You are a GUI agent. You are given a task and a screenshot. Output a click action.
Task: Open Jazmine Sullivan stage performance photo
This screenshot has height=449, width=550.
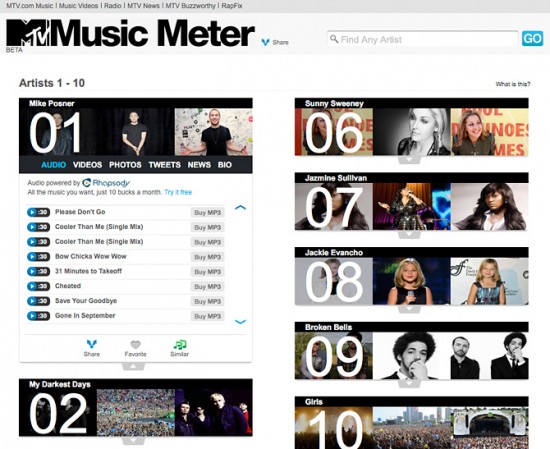pos(411,206)
